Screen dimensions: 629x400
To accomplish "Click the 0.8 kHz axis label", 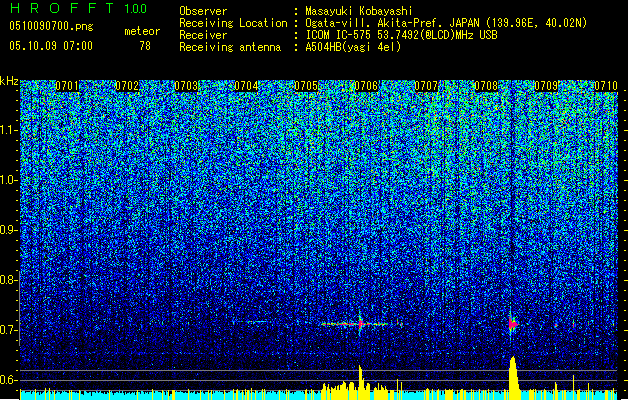I will 9,280.
